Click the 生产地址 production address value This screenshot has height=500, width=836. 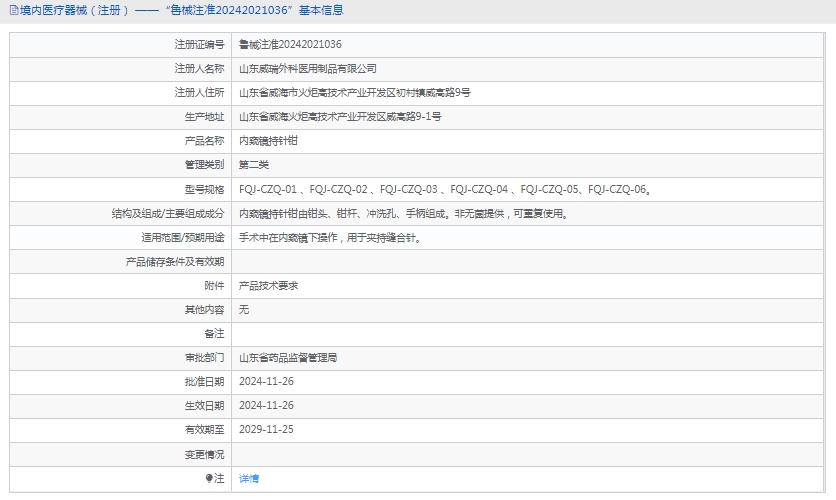click(340, 116)
